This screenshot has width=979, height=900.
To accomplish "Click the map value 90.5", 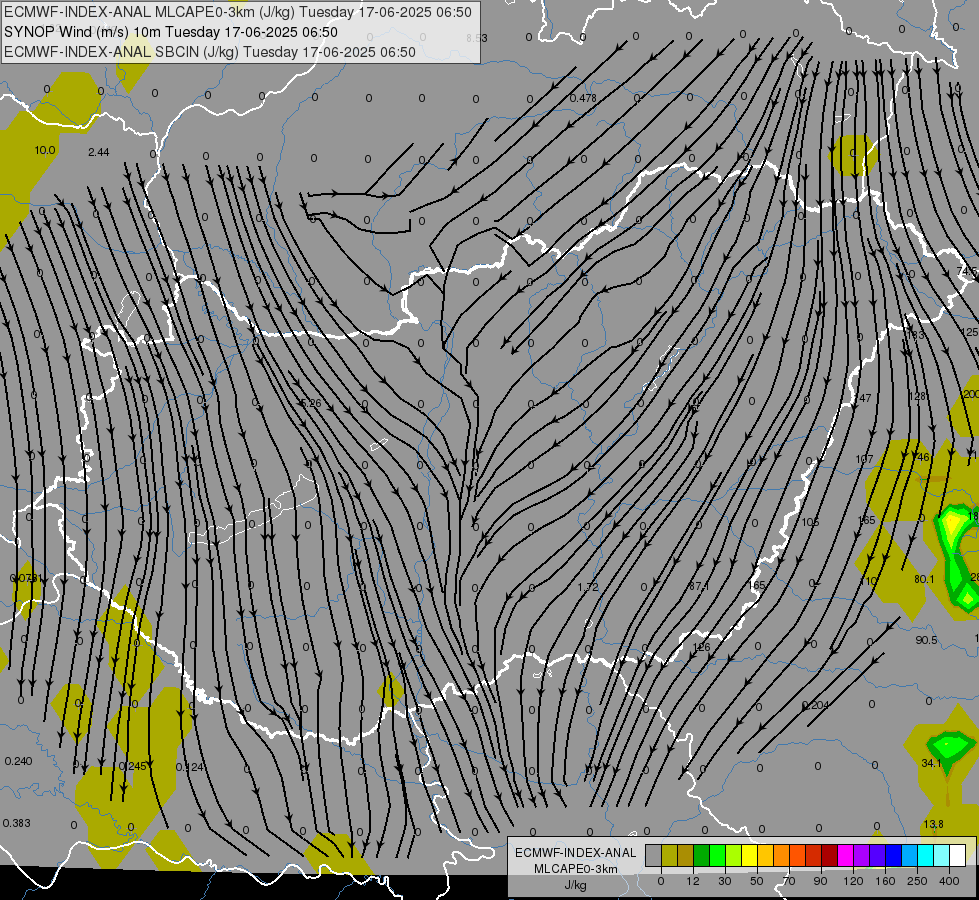I will (x=927, y=640).
